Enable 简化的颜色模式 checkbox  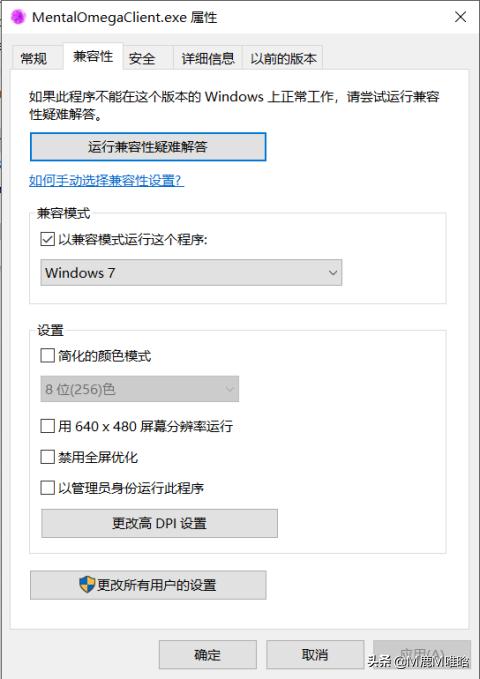click(x=47, y=356)
